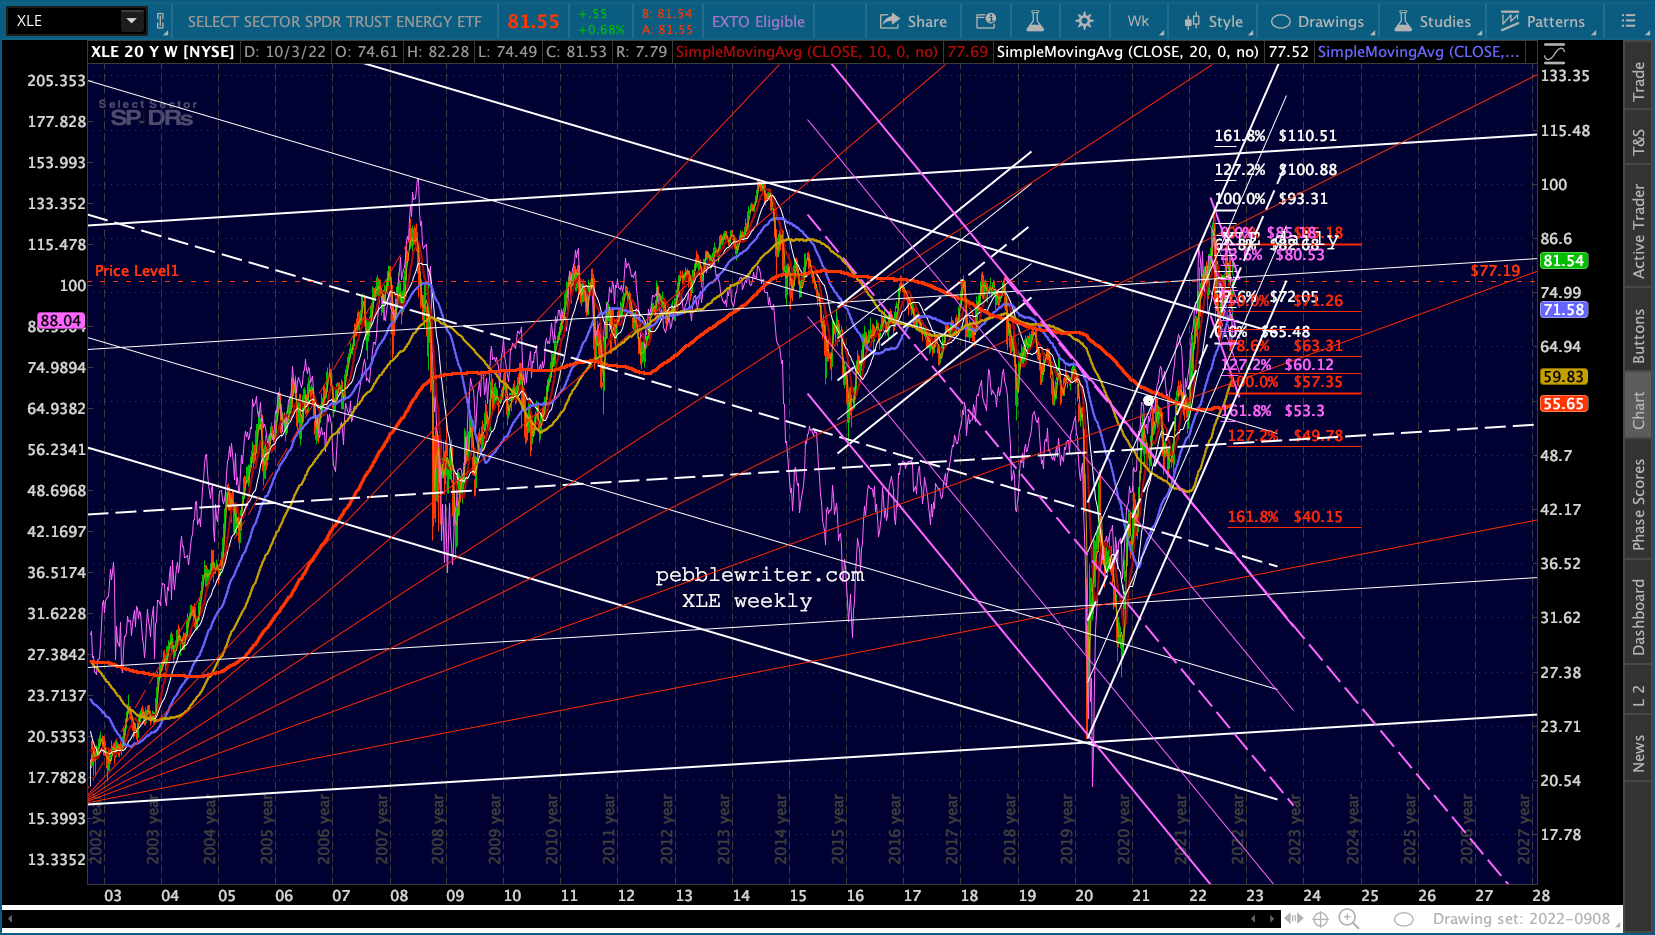Click the crosshair pan icon
Image resolution: width=1655 pixels, height=935 pixels.
click(1320, 918)
